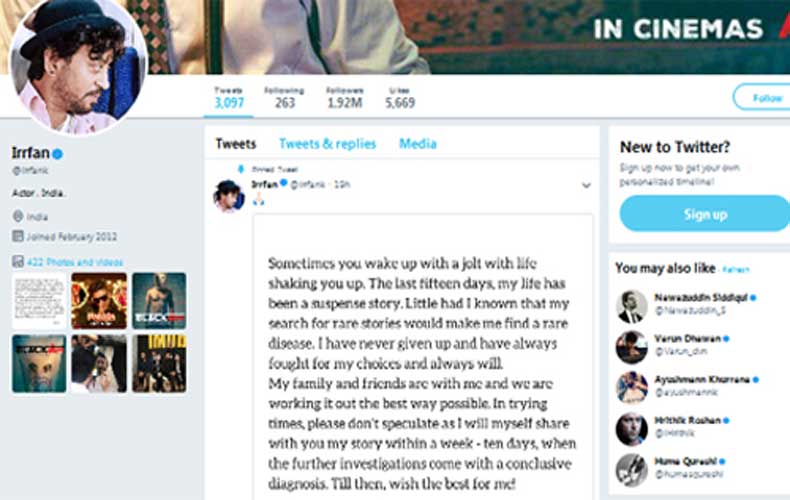The width and height of the screenshot is (790, 500).
Task: Click Irrfan's large profile picture
Action: 79,66
